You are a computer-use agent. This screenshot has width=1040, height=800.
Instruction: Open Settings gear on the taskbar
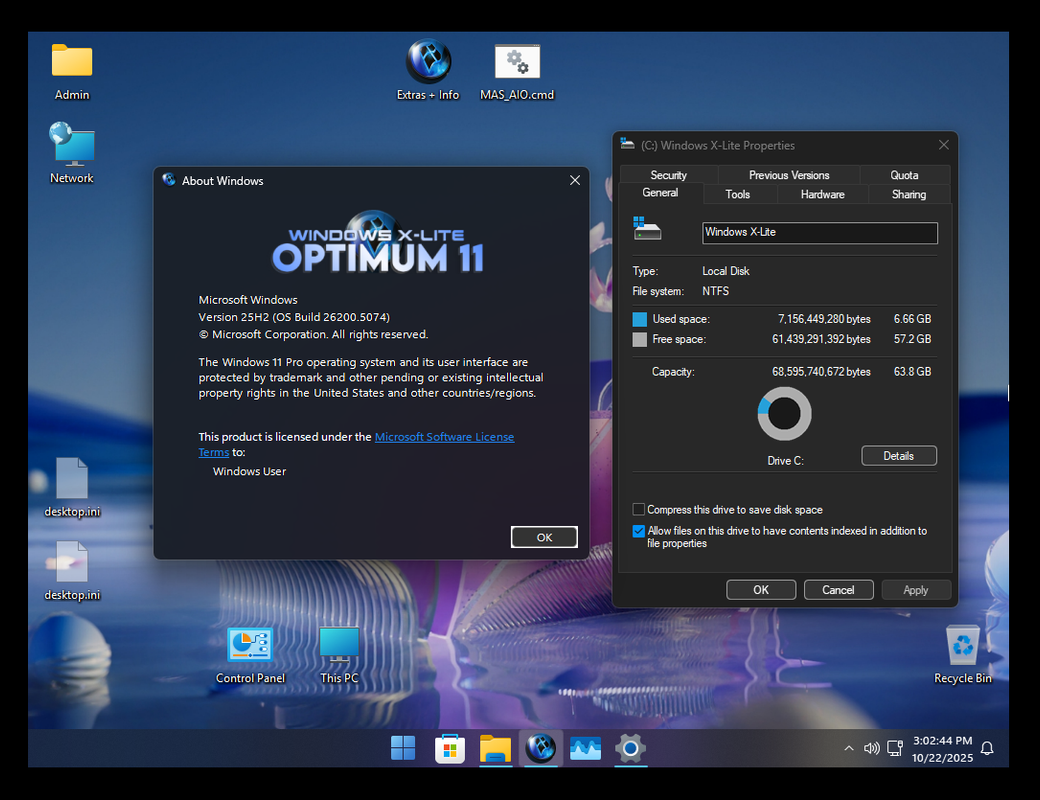pos(630,749)
